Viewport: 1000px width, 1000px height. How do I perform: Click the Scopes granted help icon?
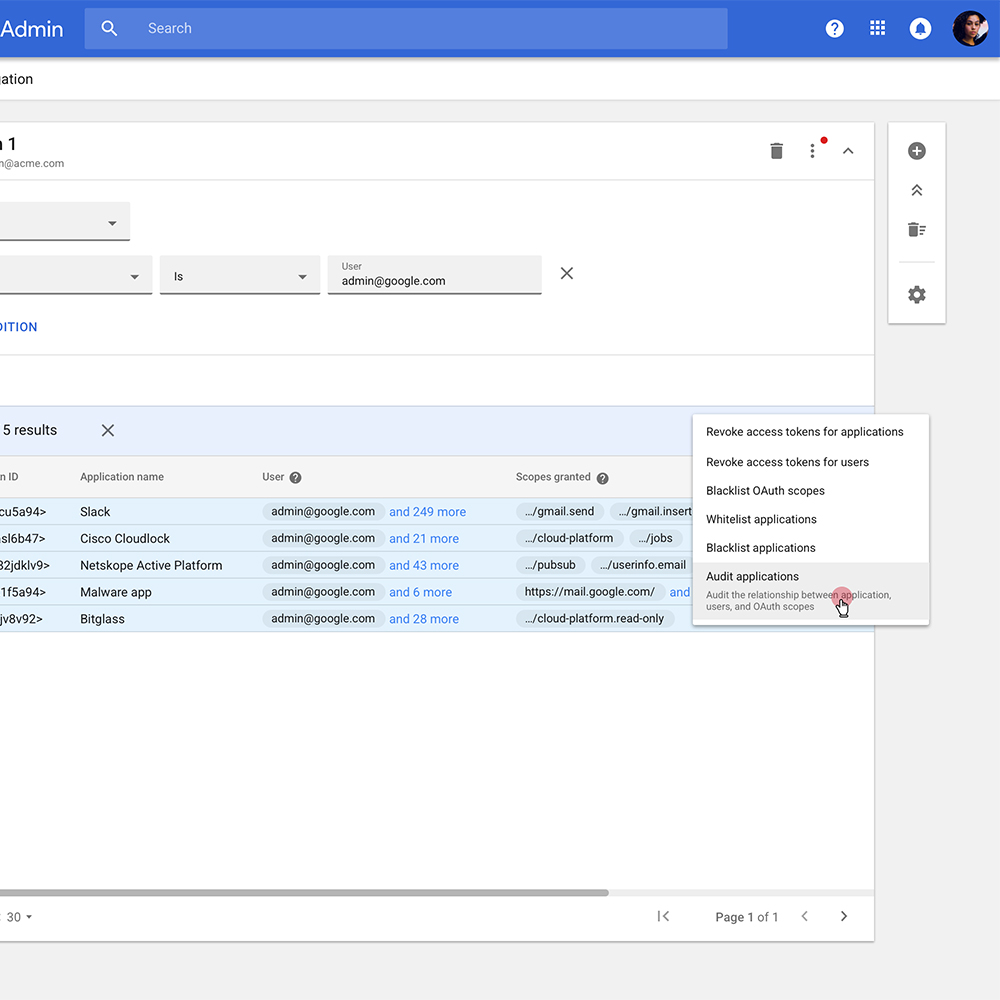tap(602, 478)
